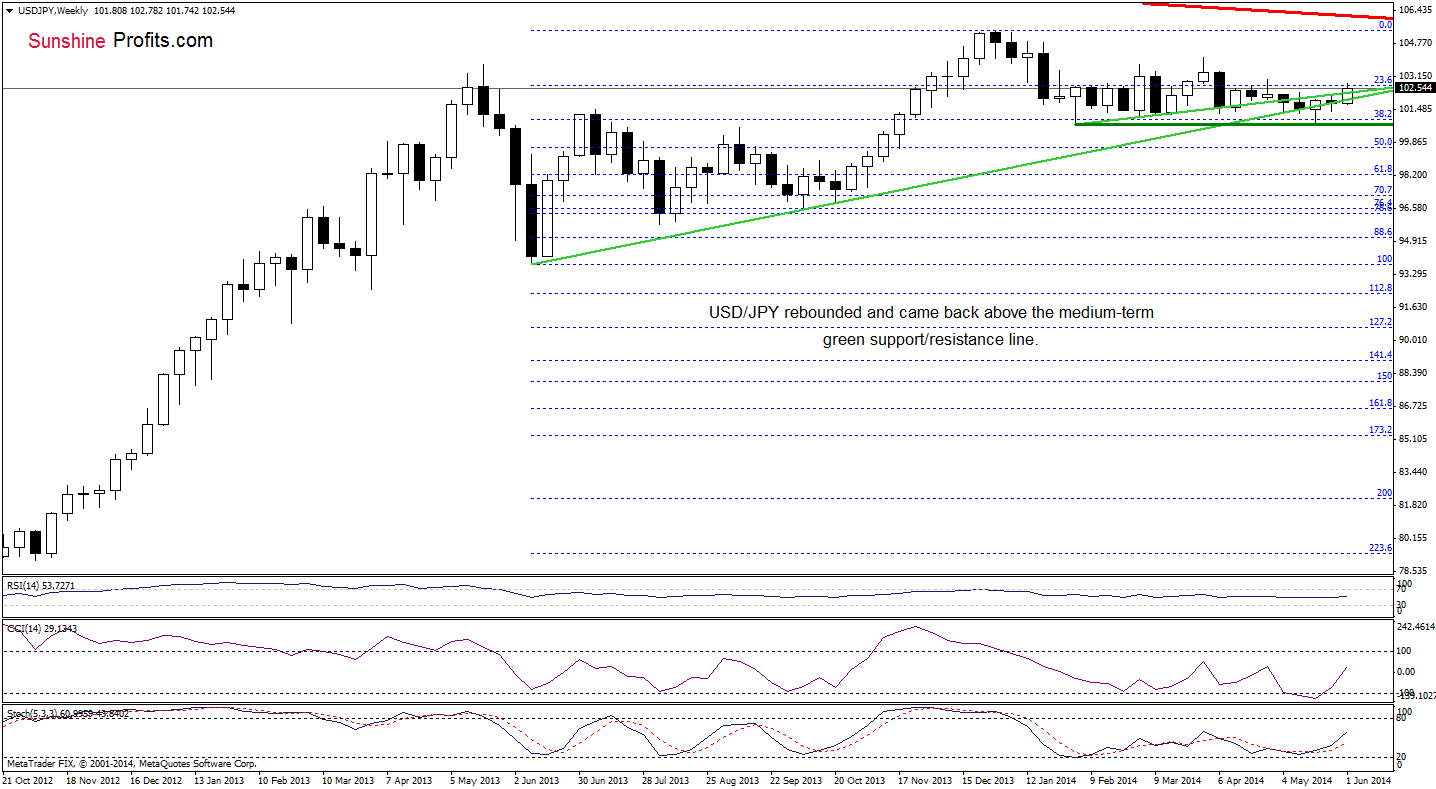Select the 0.0 Fibonacci level label
The width and height of the screenshot is (1436, 789).
click(1385, 25)
